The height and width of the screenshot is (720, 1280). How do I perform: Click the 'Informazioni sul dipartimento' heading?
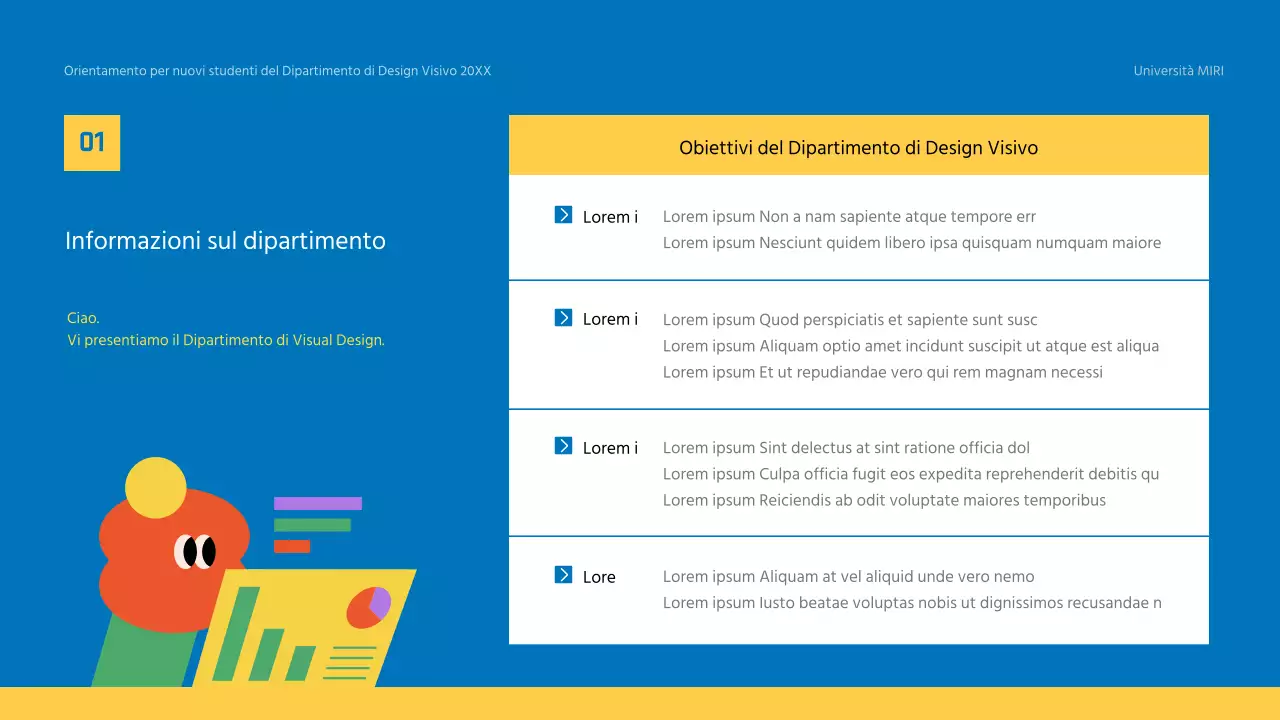click(224, 240)
